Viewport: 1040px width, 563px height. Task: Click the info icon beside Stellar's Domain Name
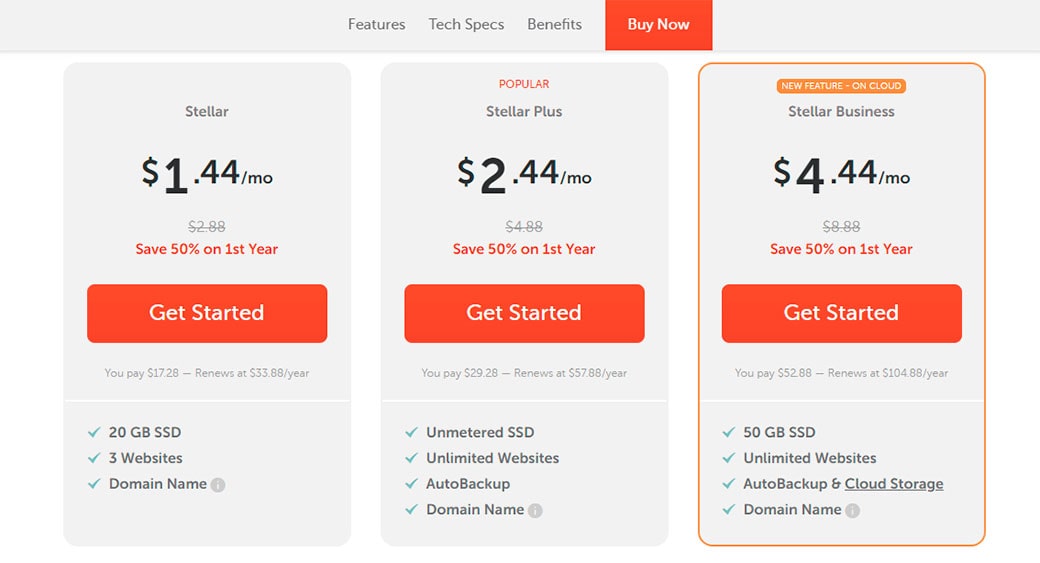click(x=218, y=485)
